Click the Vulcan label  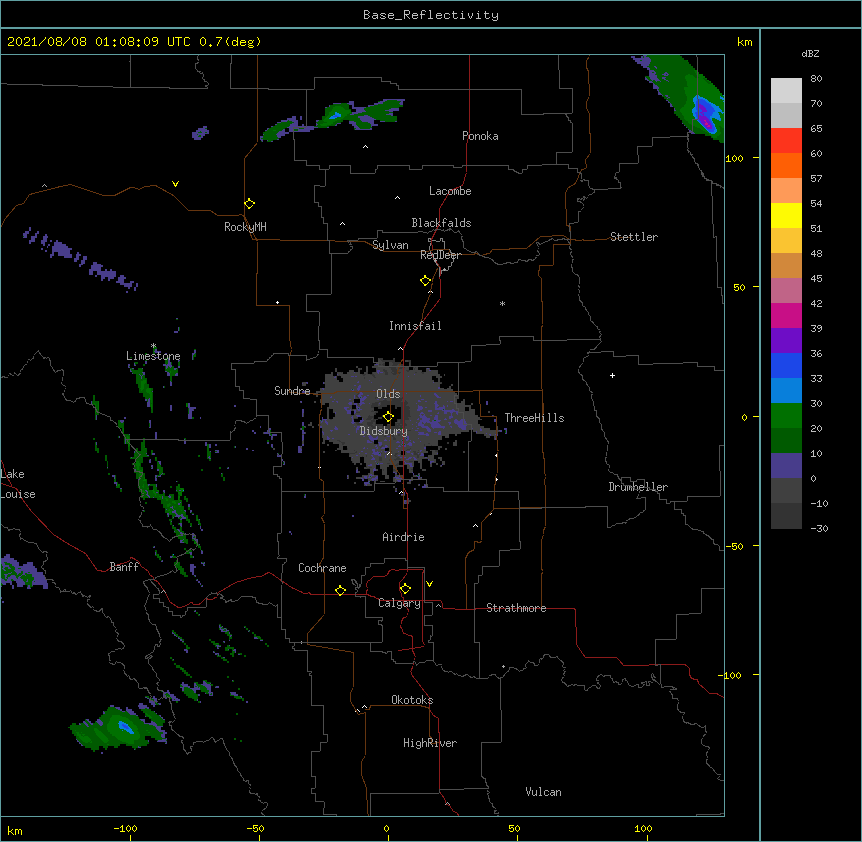click(x=543, y=792)
